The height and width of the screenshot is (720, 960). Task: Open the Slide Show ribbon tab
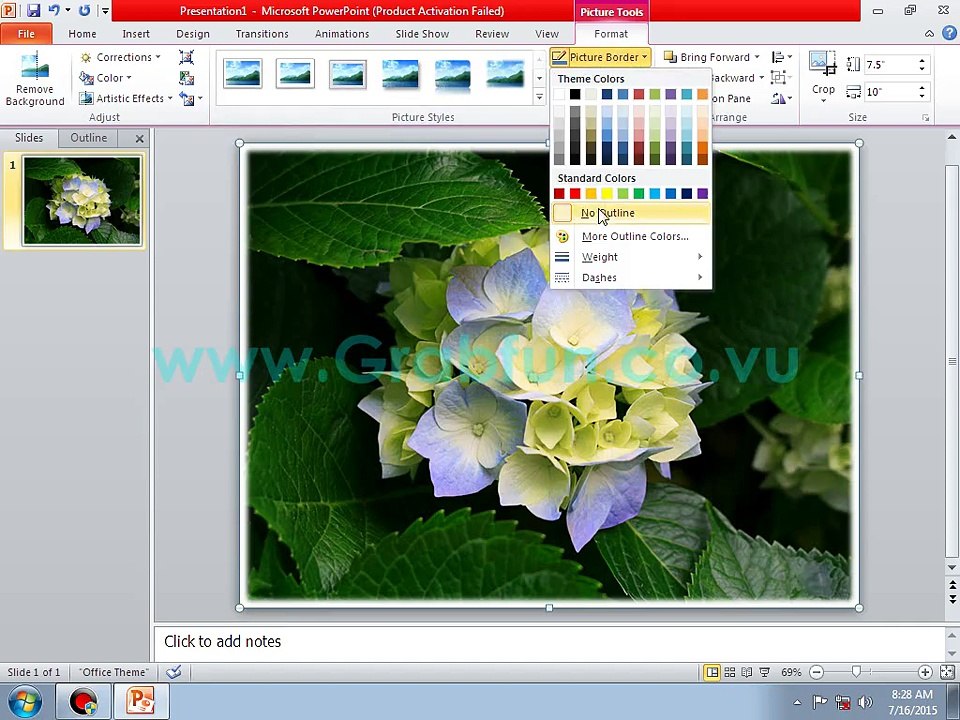422,34
